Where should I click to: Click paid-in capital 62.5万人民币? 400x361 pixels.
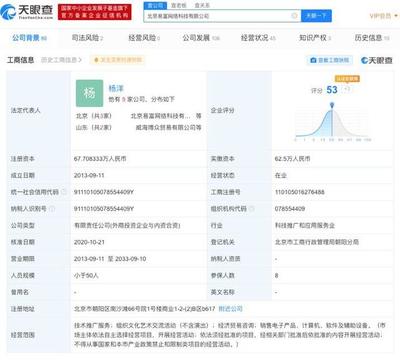pyautogui.click(x=292, y=159)
